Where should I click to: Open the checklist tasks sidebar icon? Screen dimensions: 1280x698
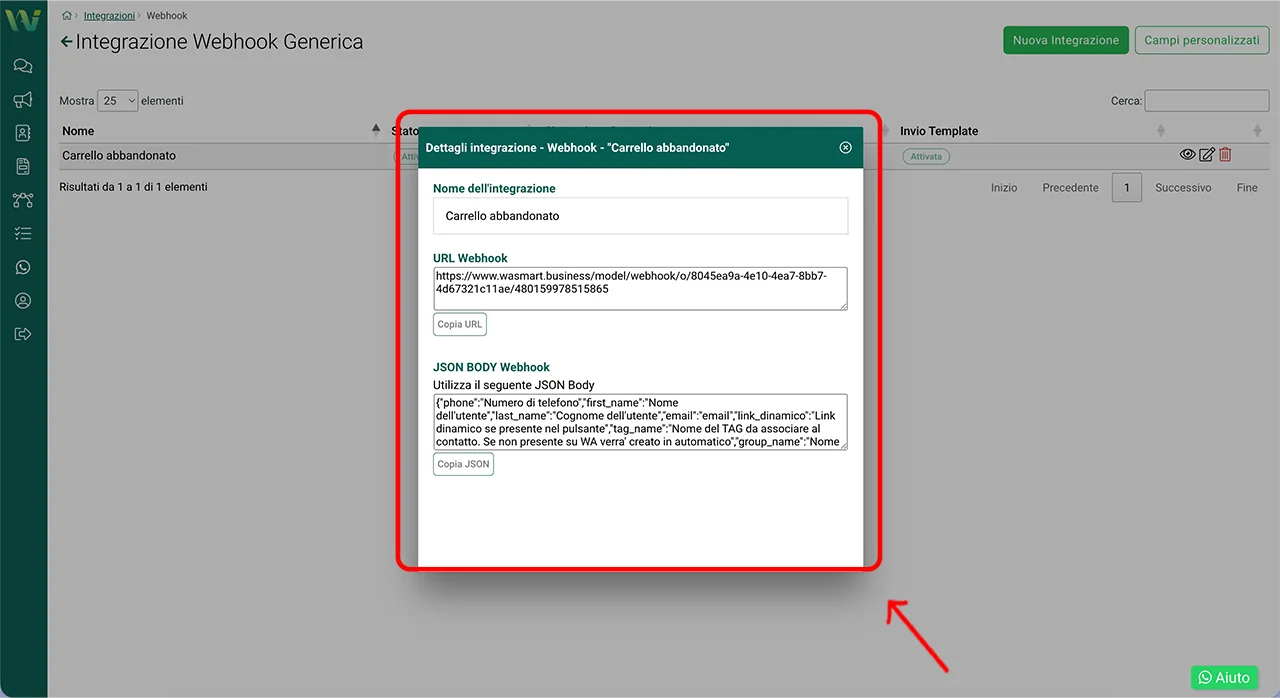(x=23, y=234)
